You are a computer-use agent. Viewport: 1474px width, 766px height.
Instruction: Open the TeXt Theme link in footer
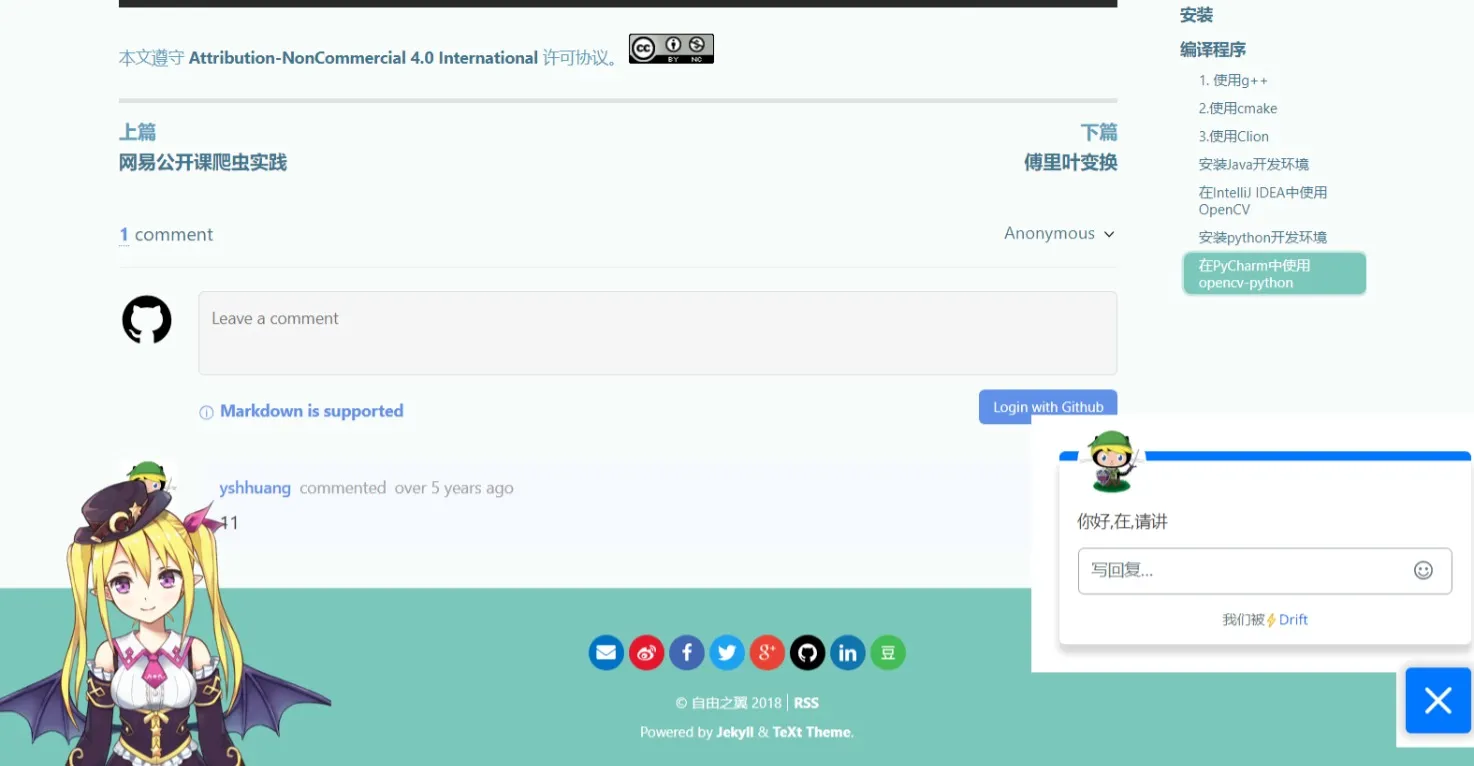pos(811,732)
